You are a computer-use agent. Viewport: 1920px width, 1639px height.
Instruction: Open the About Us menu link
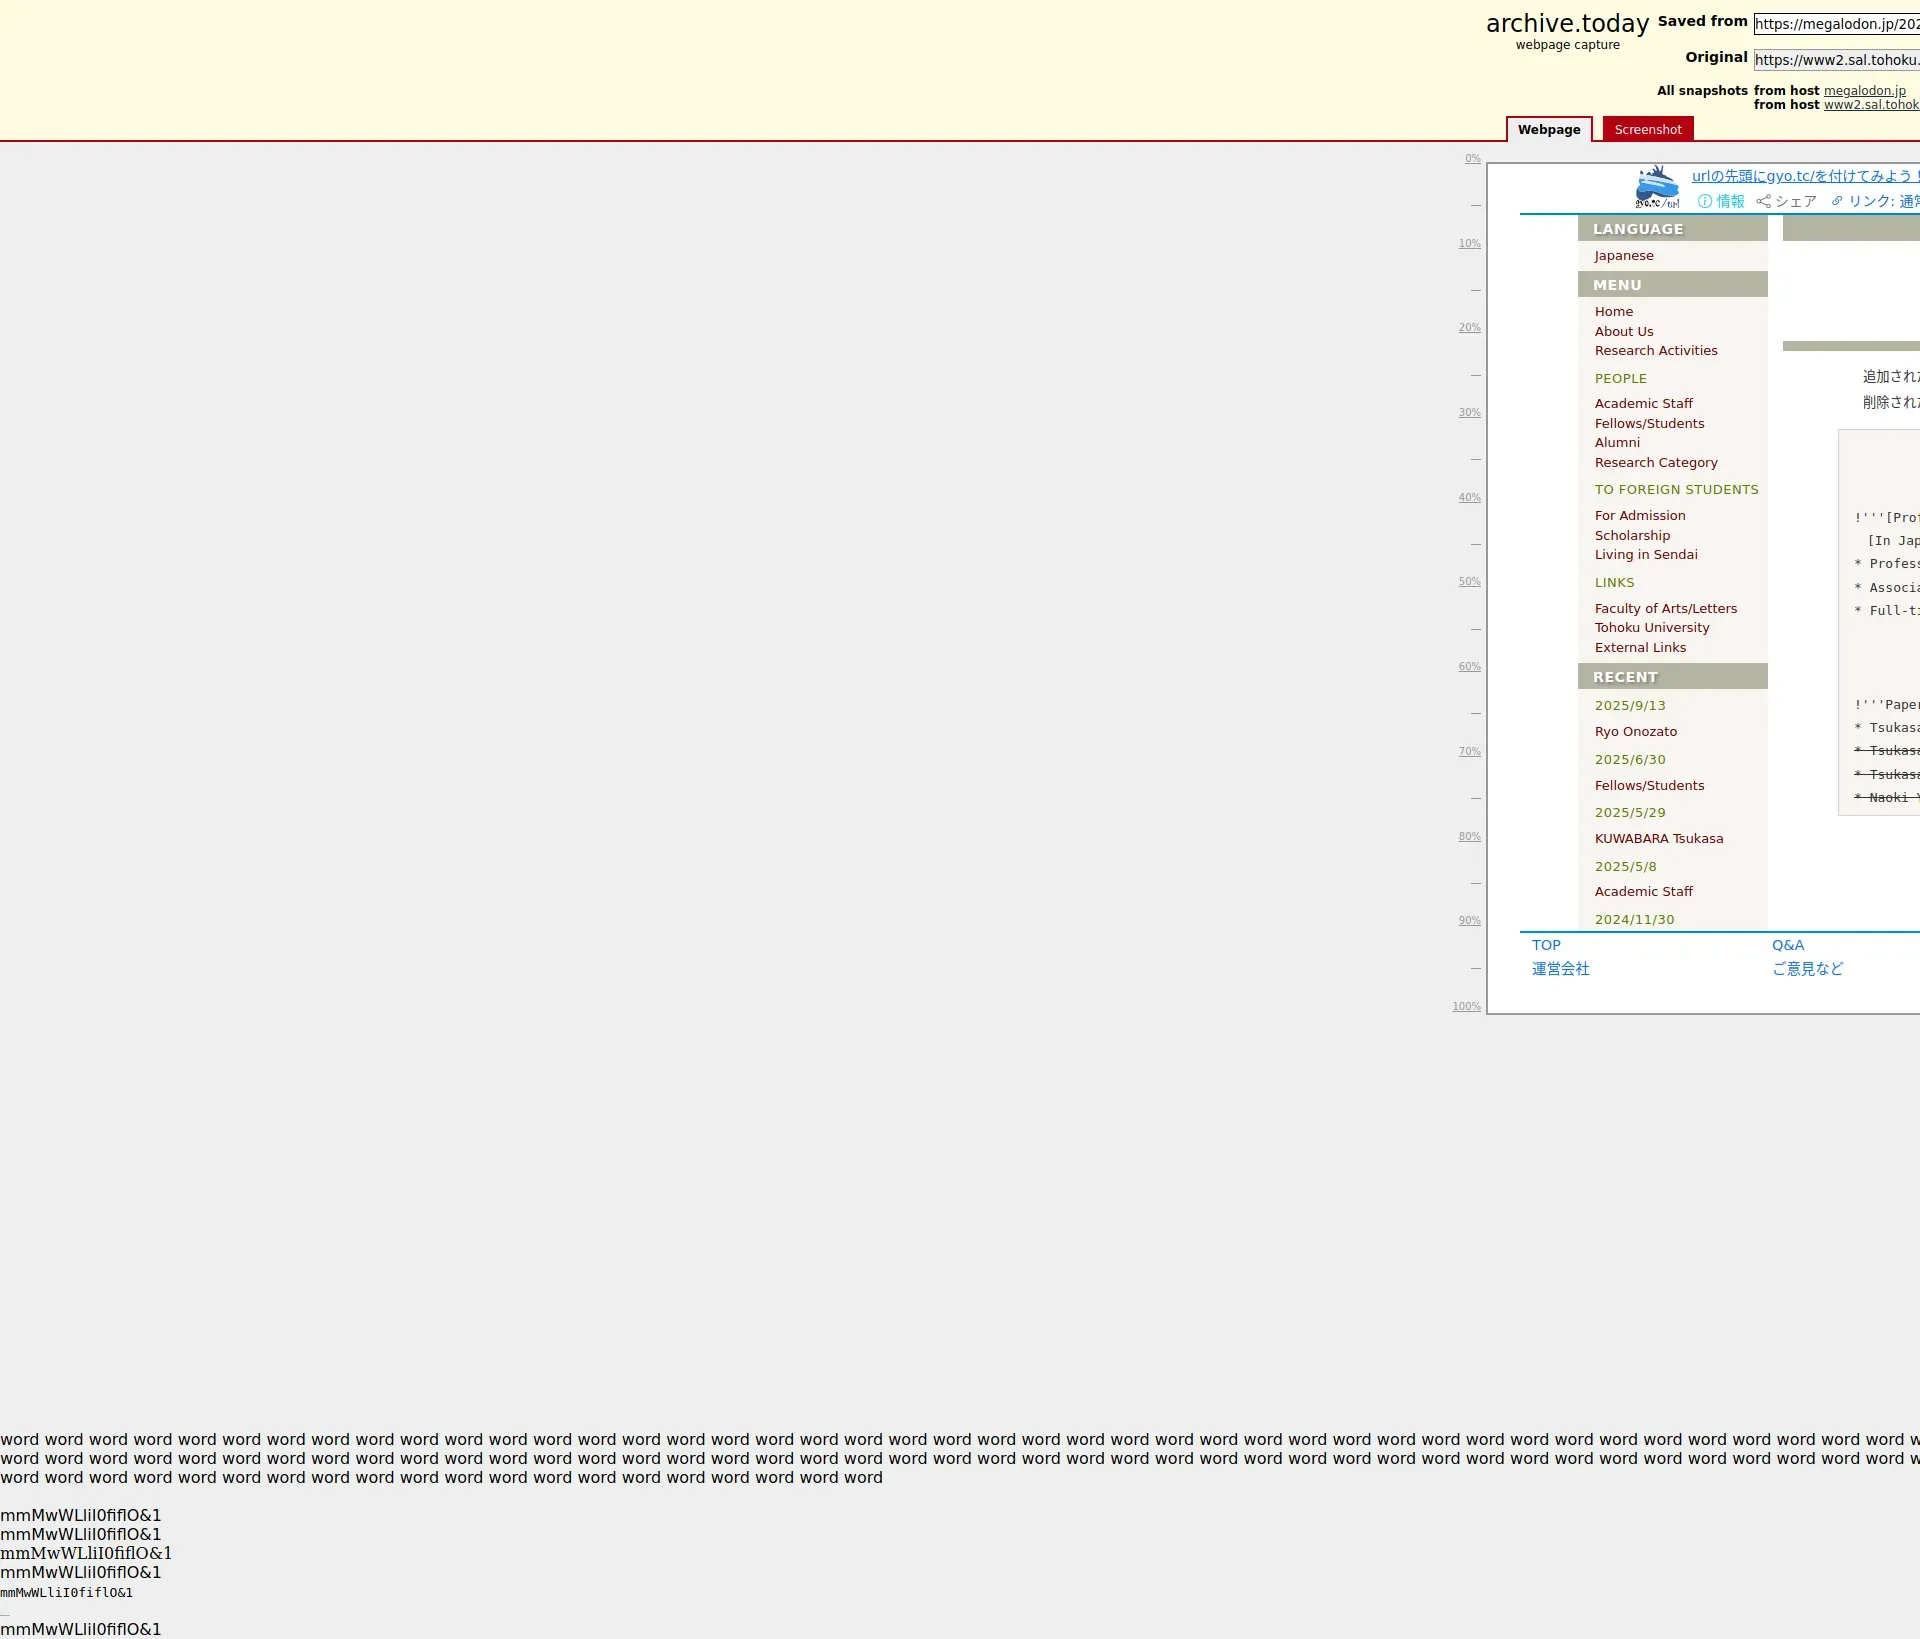(1623, 332)
